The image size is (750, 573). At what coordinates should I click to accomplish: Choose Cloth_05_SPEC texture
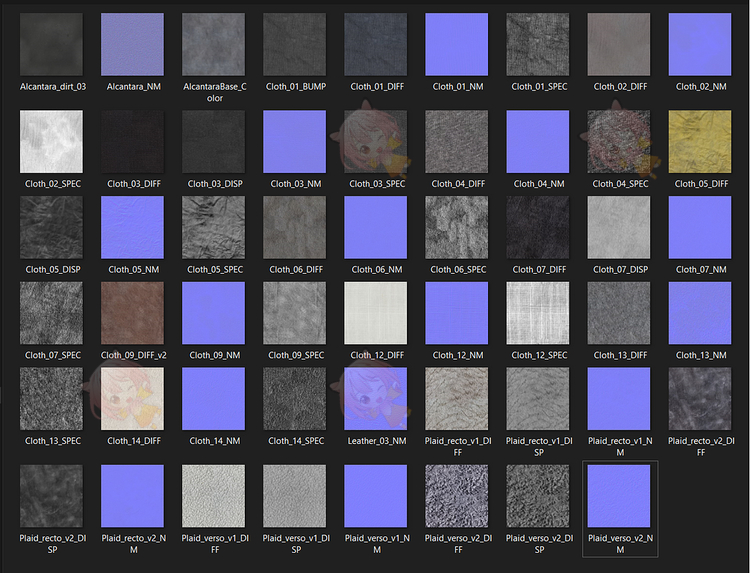(213, 227)
